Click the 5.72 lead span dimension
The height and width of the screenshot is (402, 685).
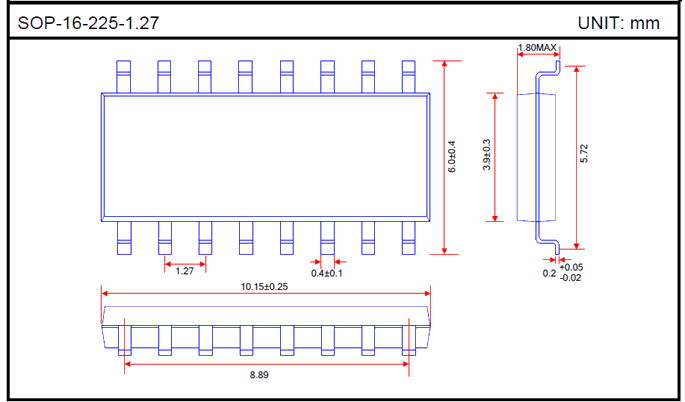click(x=584, y=155)
